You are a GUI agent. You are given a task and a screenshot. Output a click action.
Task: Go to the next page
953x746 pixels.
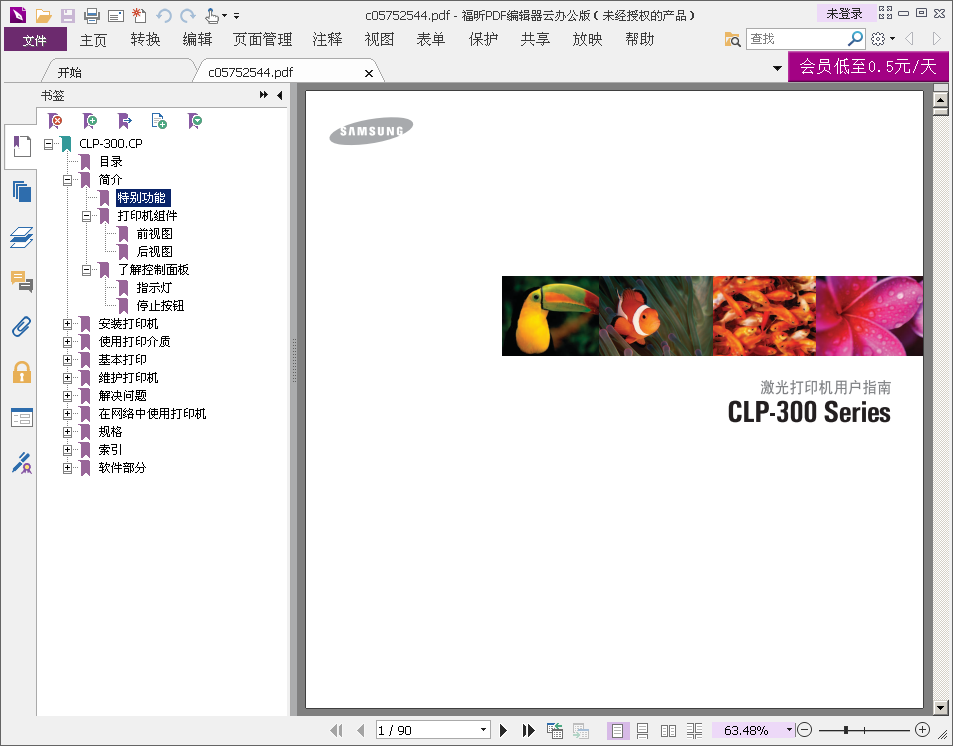pyautogui.click(x=503, y=730)
